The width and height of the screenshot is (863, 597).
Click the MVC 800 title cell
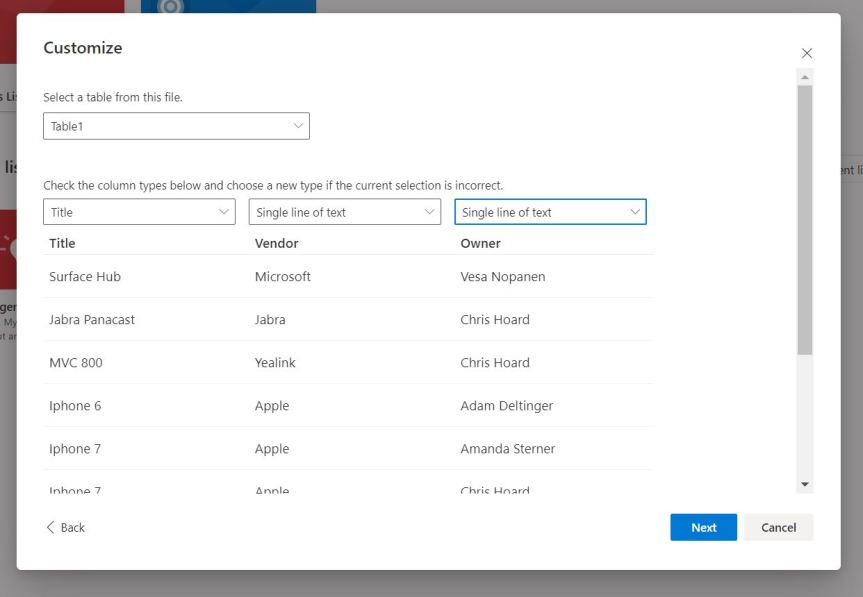click(x=76, y=363)
